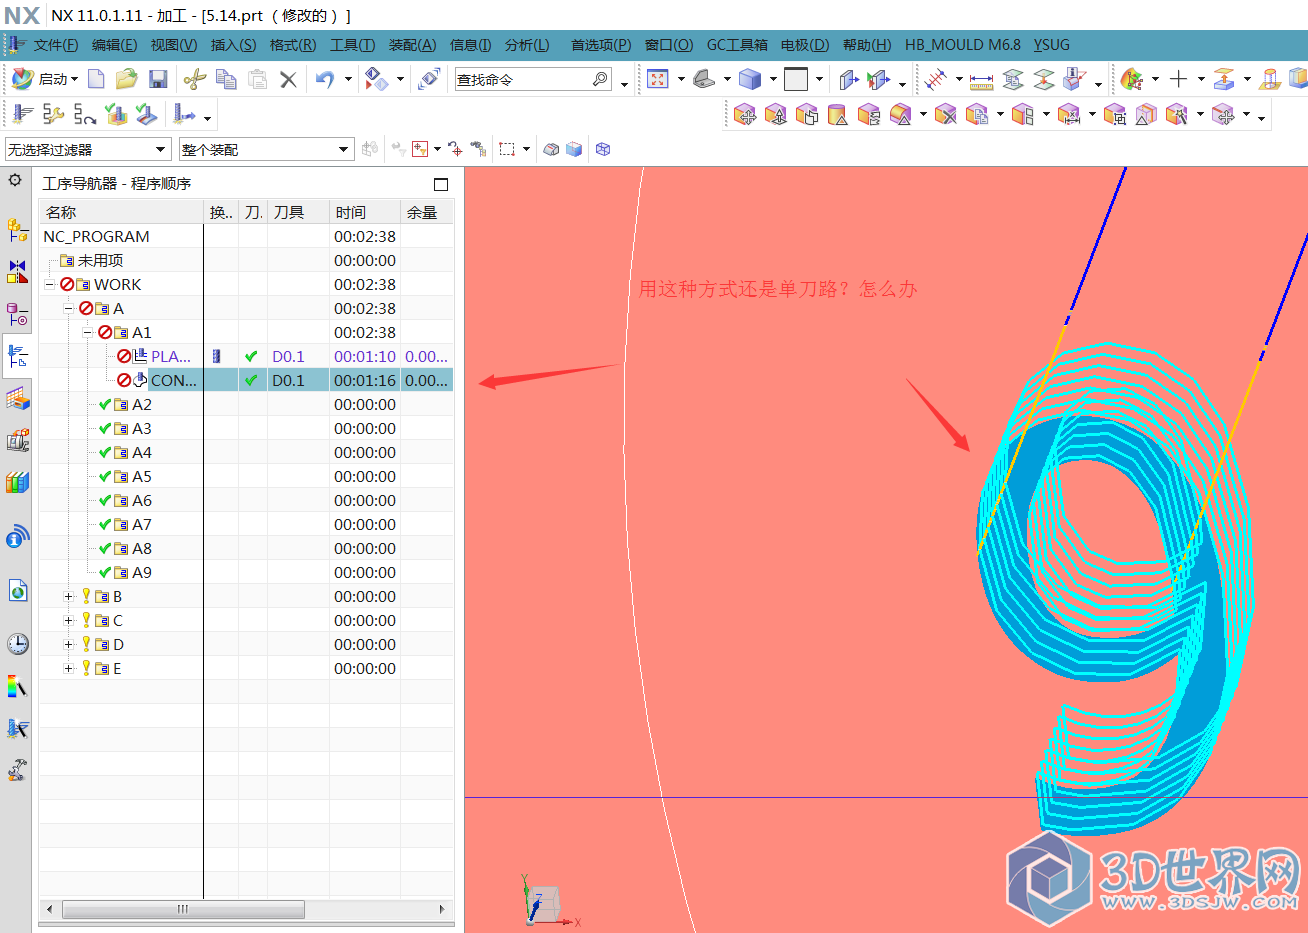Collapse the WORK program group
This screenshot has width=1308, height=933.
[49, 285]
